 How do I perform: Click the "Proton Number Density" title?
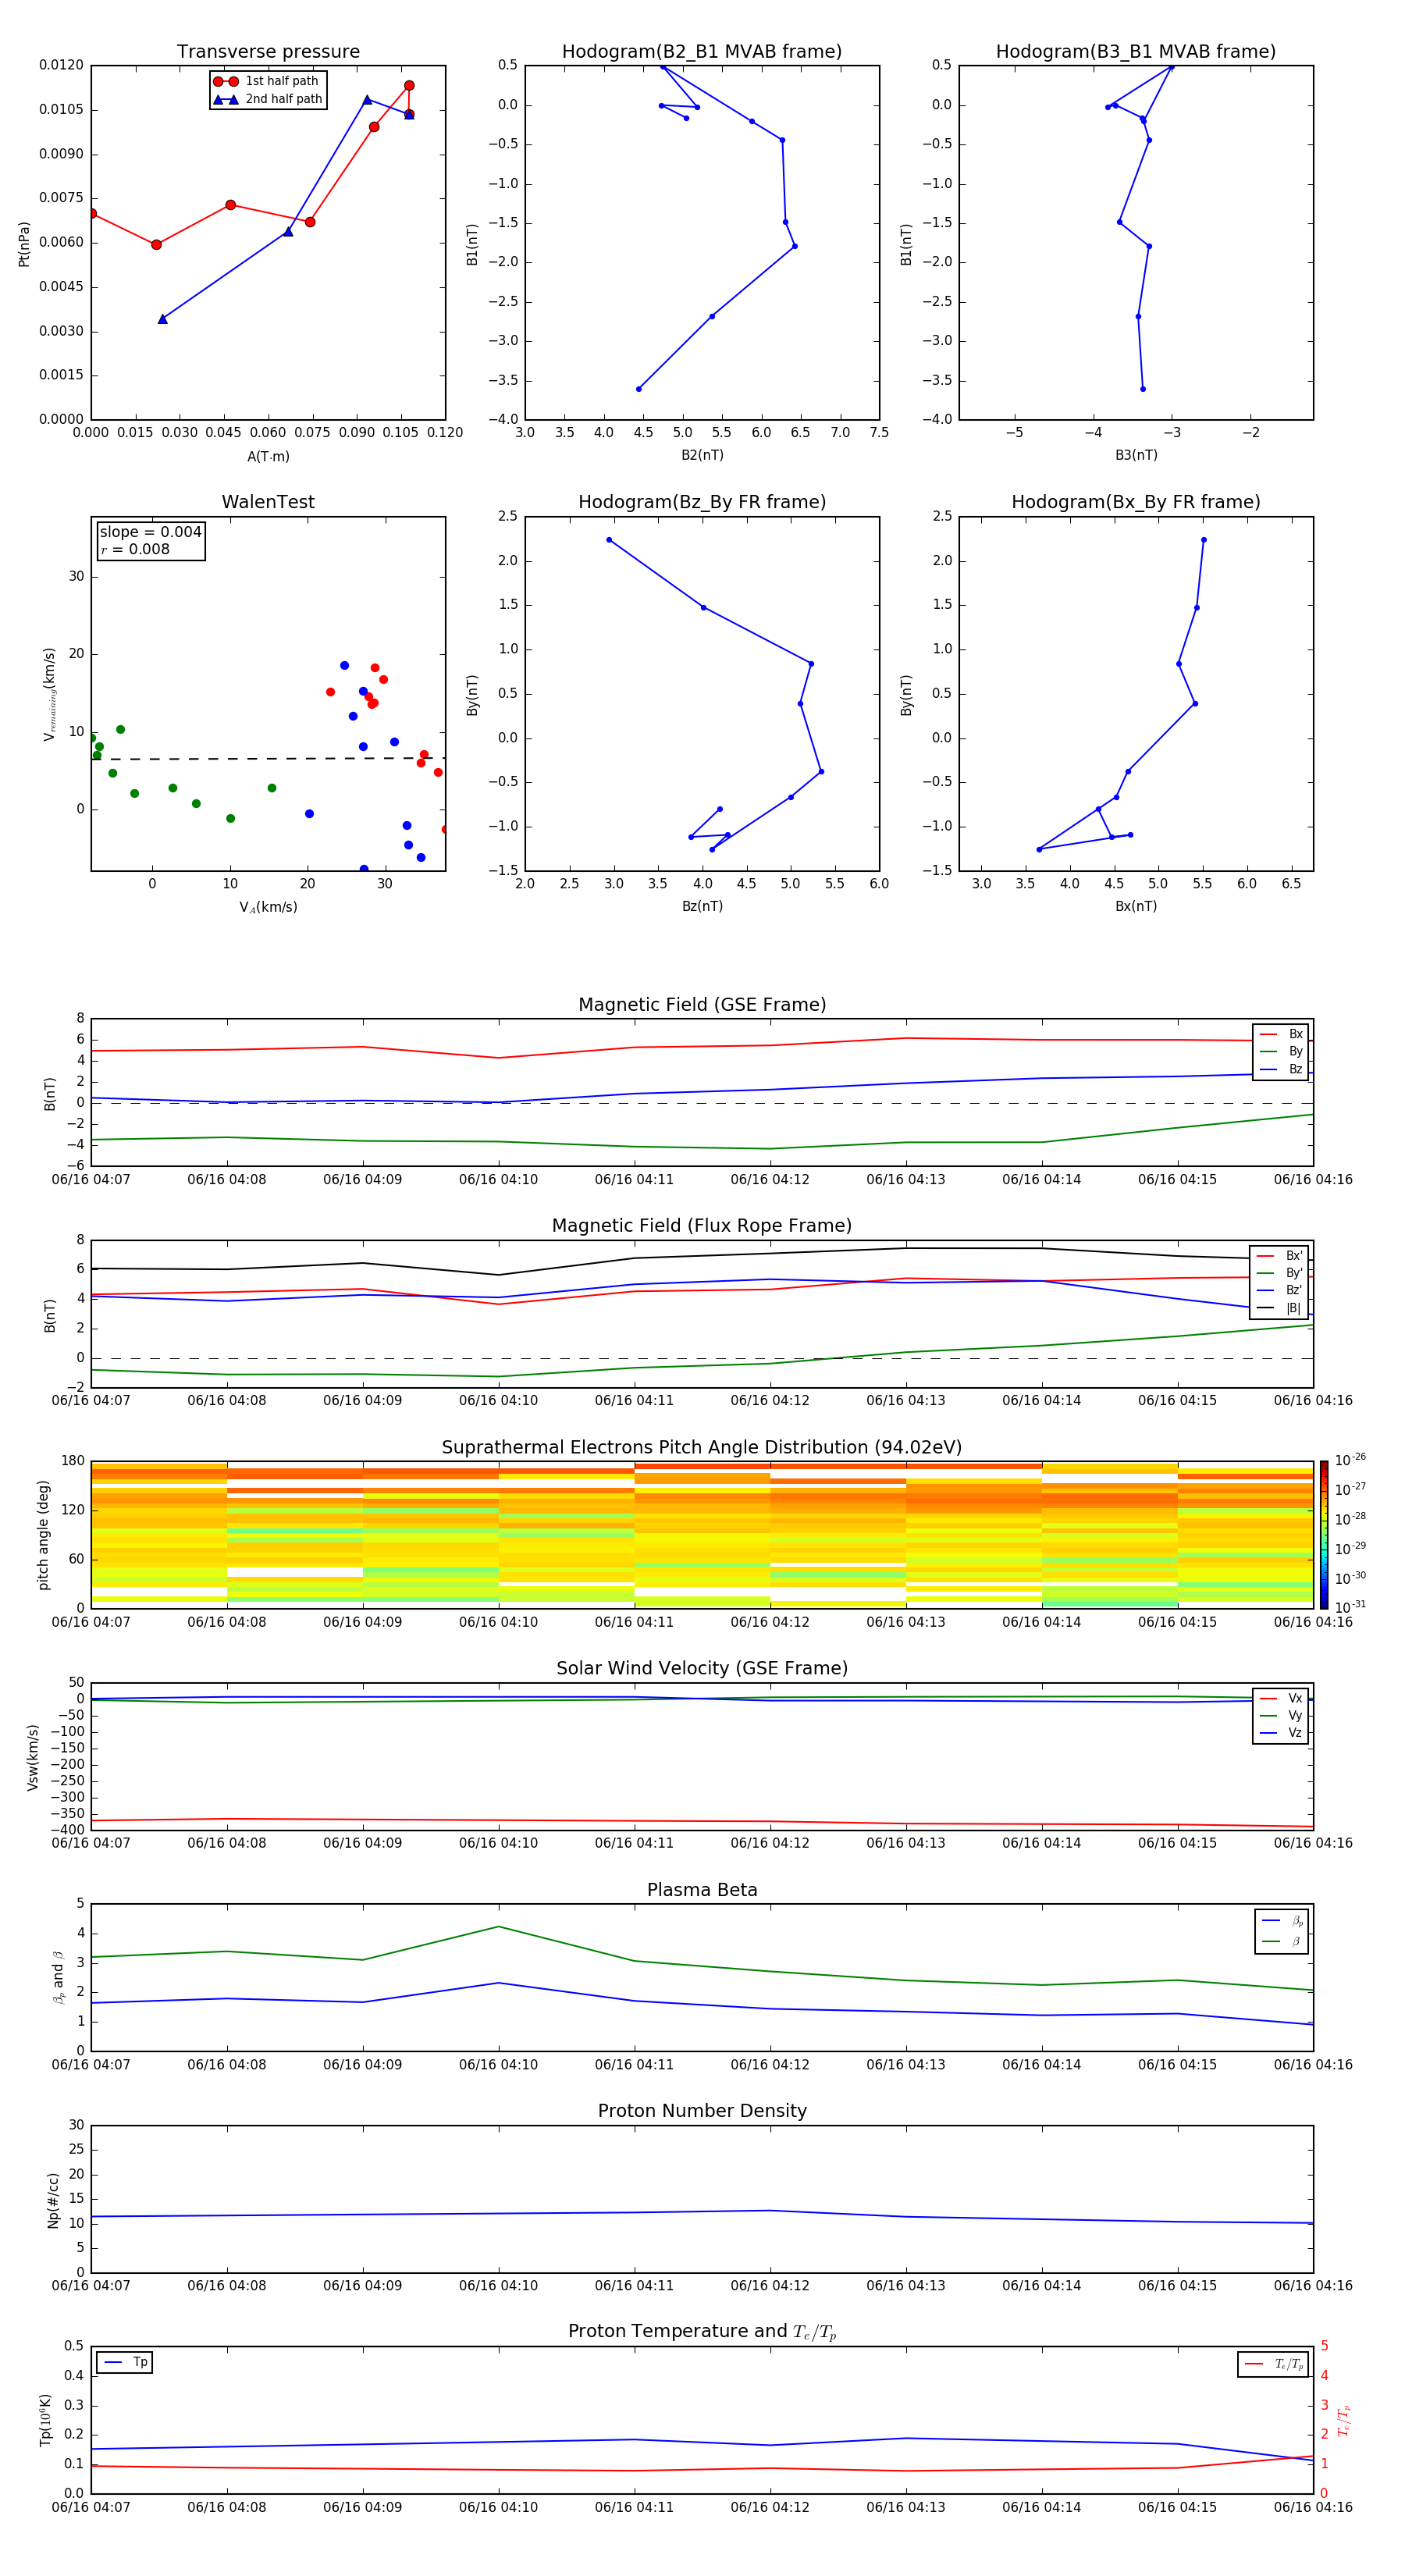(702, 2111)
